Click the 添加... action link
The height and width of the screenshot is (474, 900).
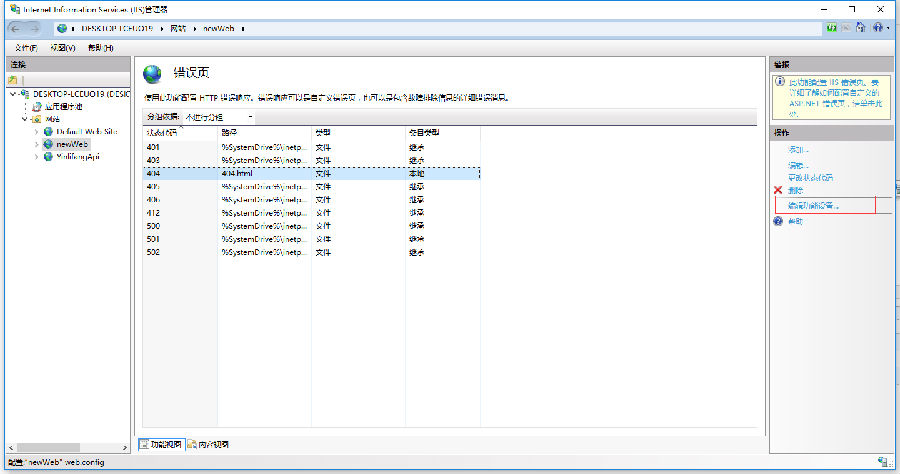[798, 150]
